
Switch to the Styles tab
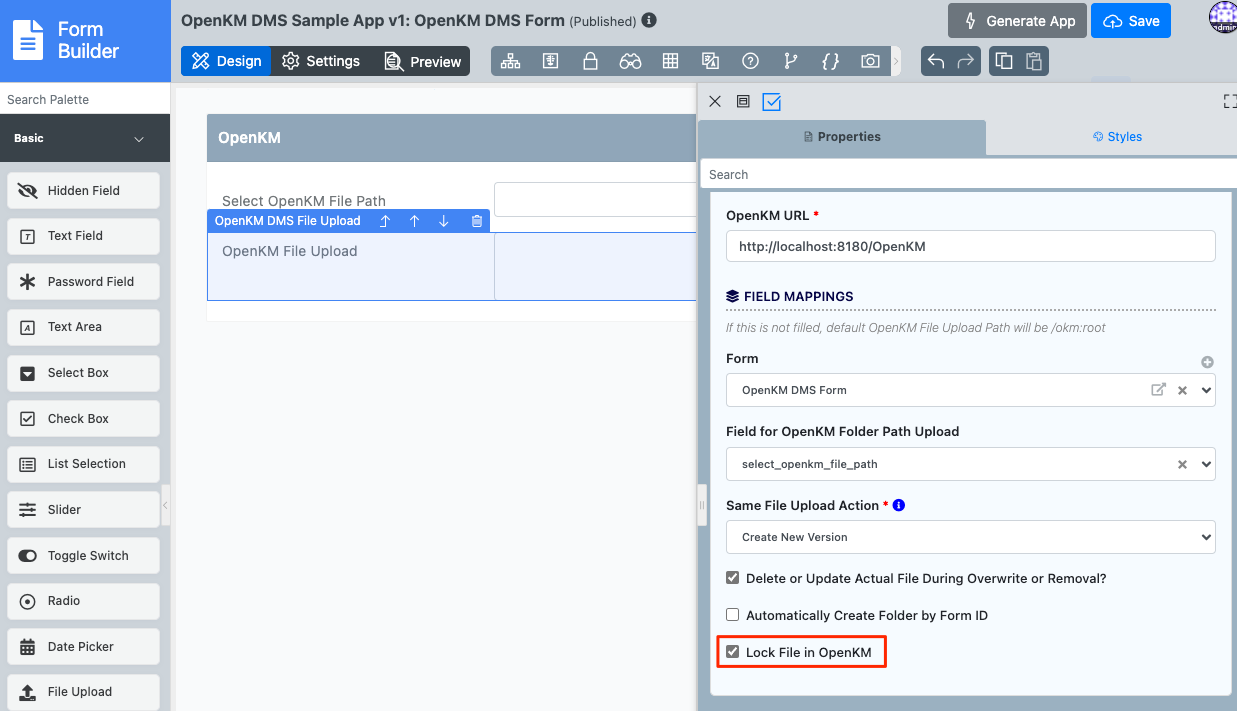pos(1117,137)
